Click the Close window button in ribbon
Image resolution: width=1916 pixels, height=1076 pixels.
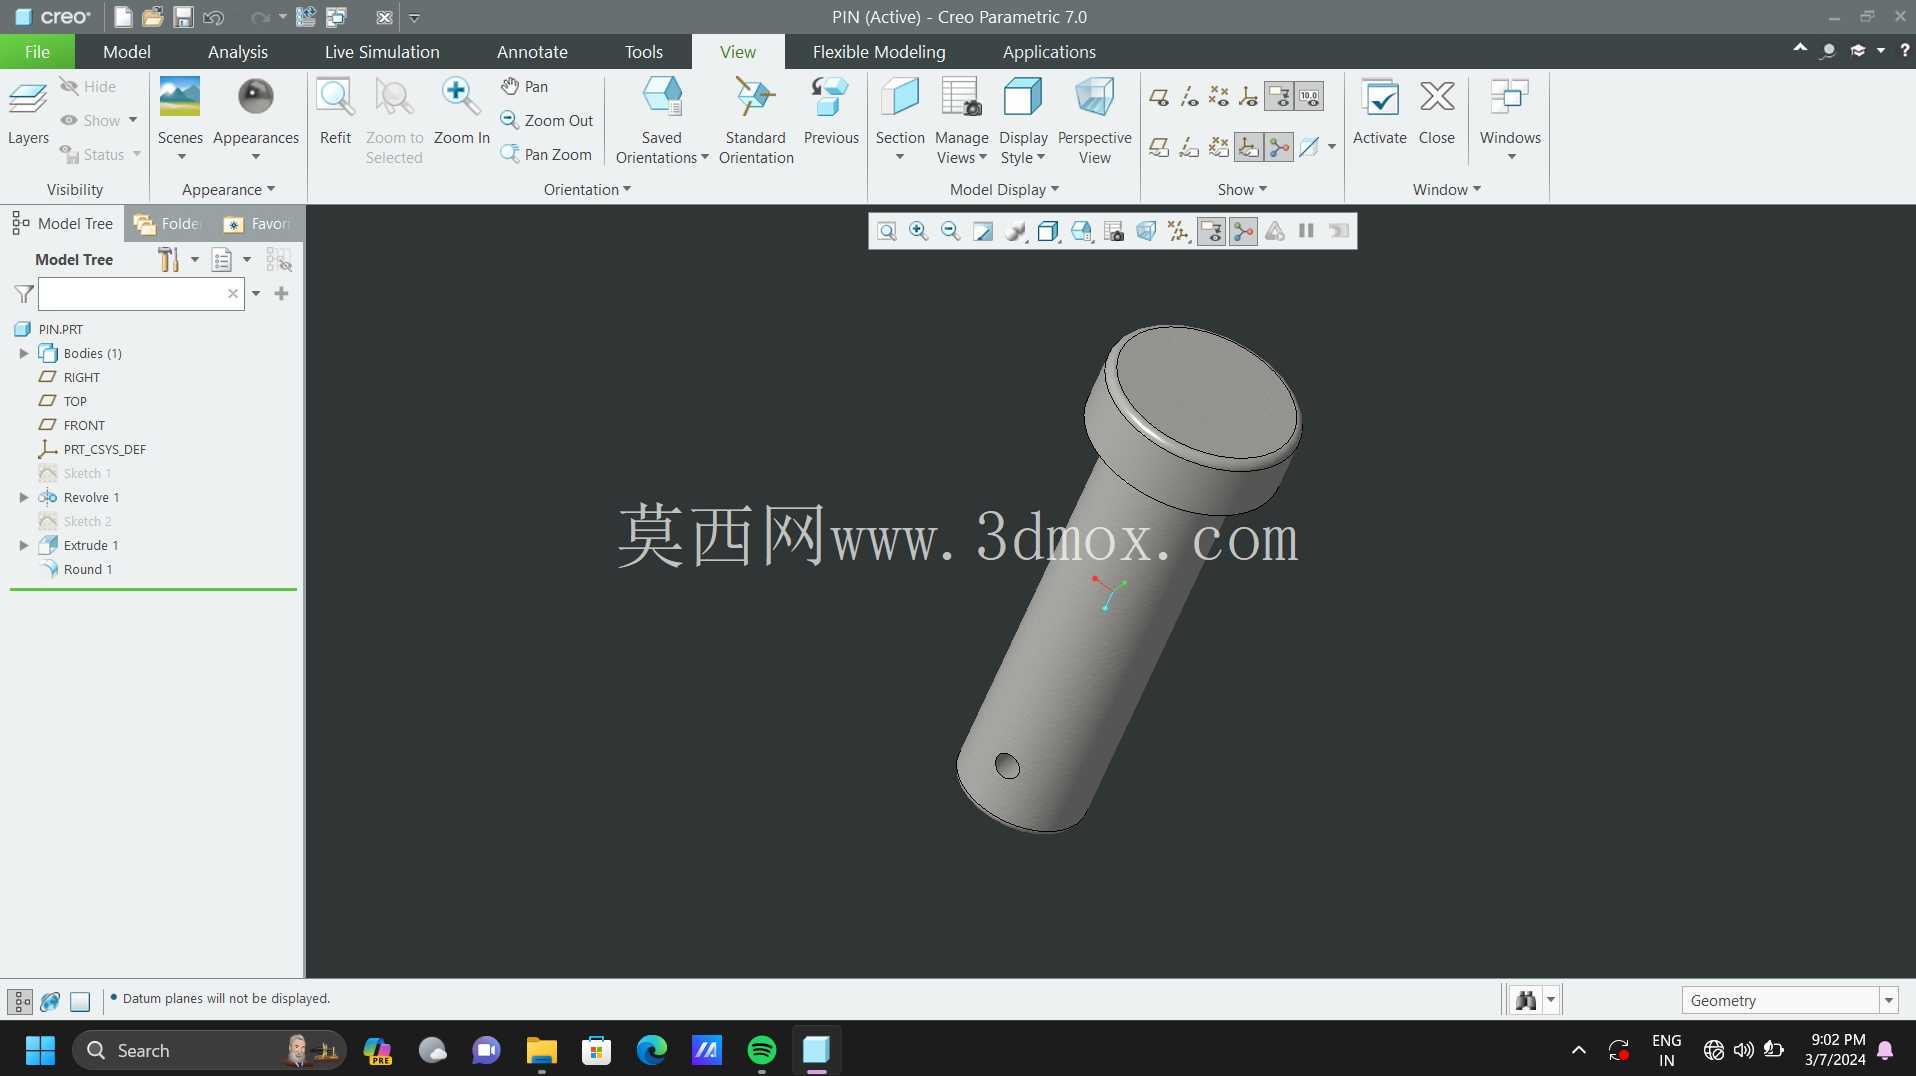point(1437,113)
